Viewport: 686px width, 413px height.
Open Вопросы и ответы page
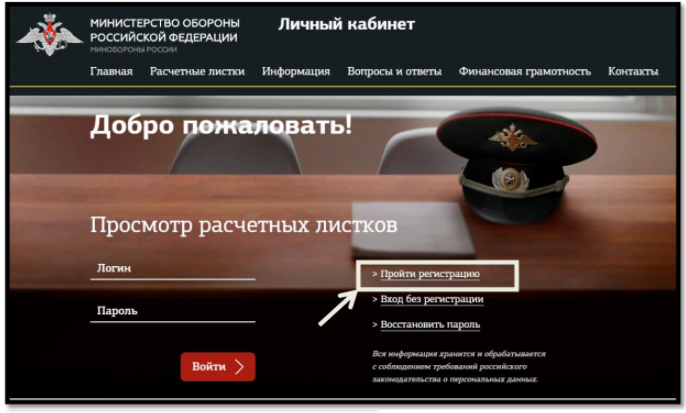(394, 71)
